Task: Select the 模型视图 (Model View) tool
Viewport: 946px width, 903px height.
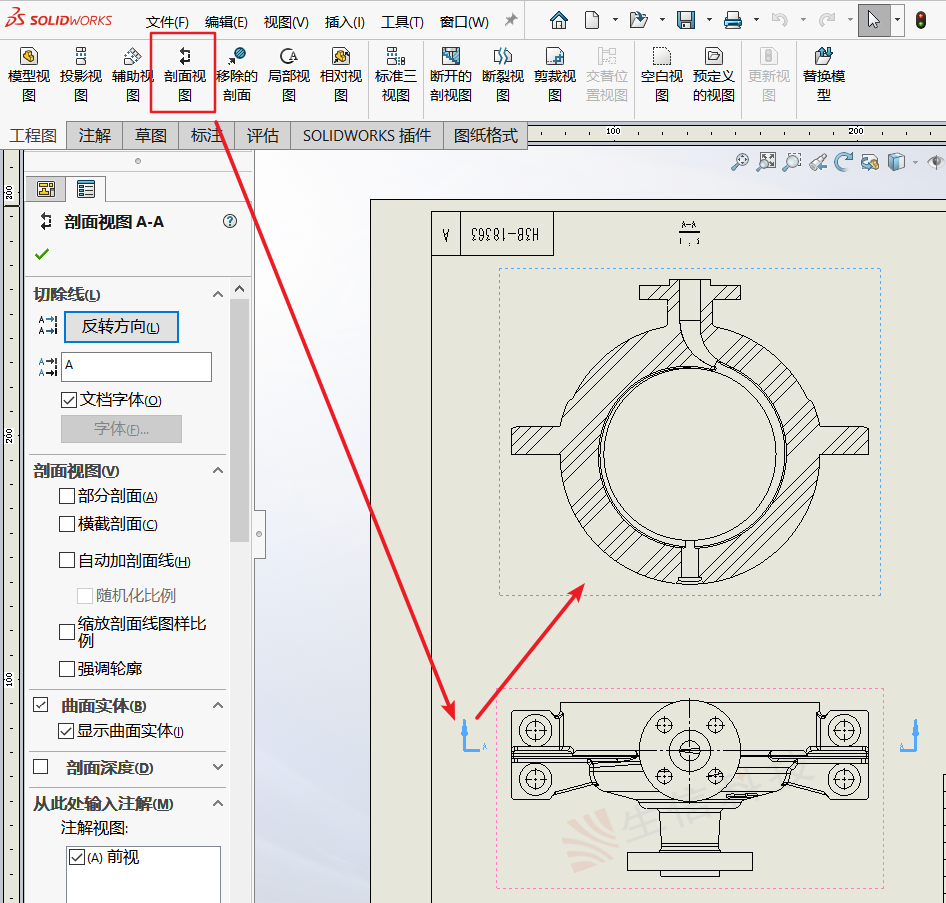Action: pos(28,75)
